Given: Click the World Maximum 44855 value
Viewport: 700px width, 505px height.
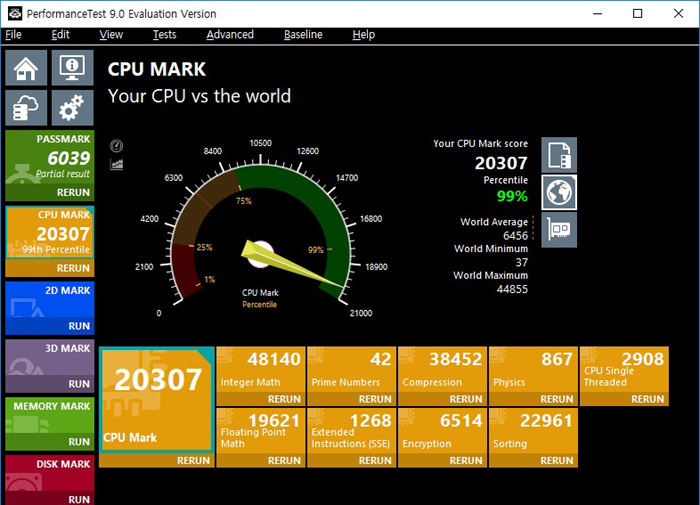Looking at the screenshot, I should (x=512, y=289).
